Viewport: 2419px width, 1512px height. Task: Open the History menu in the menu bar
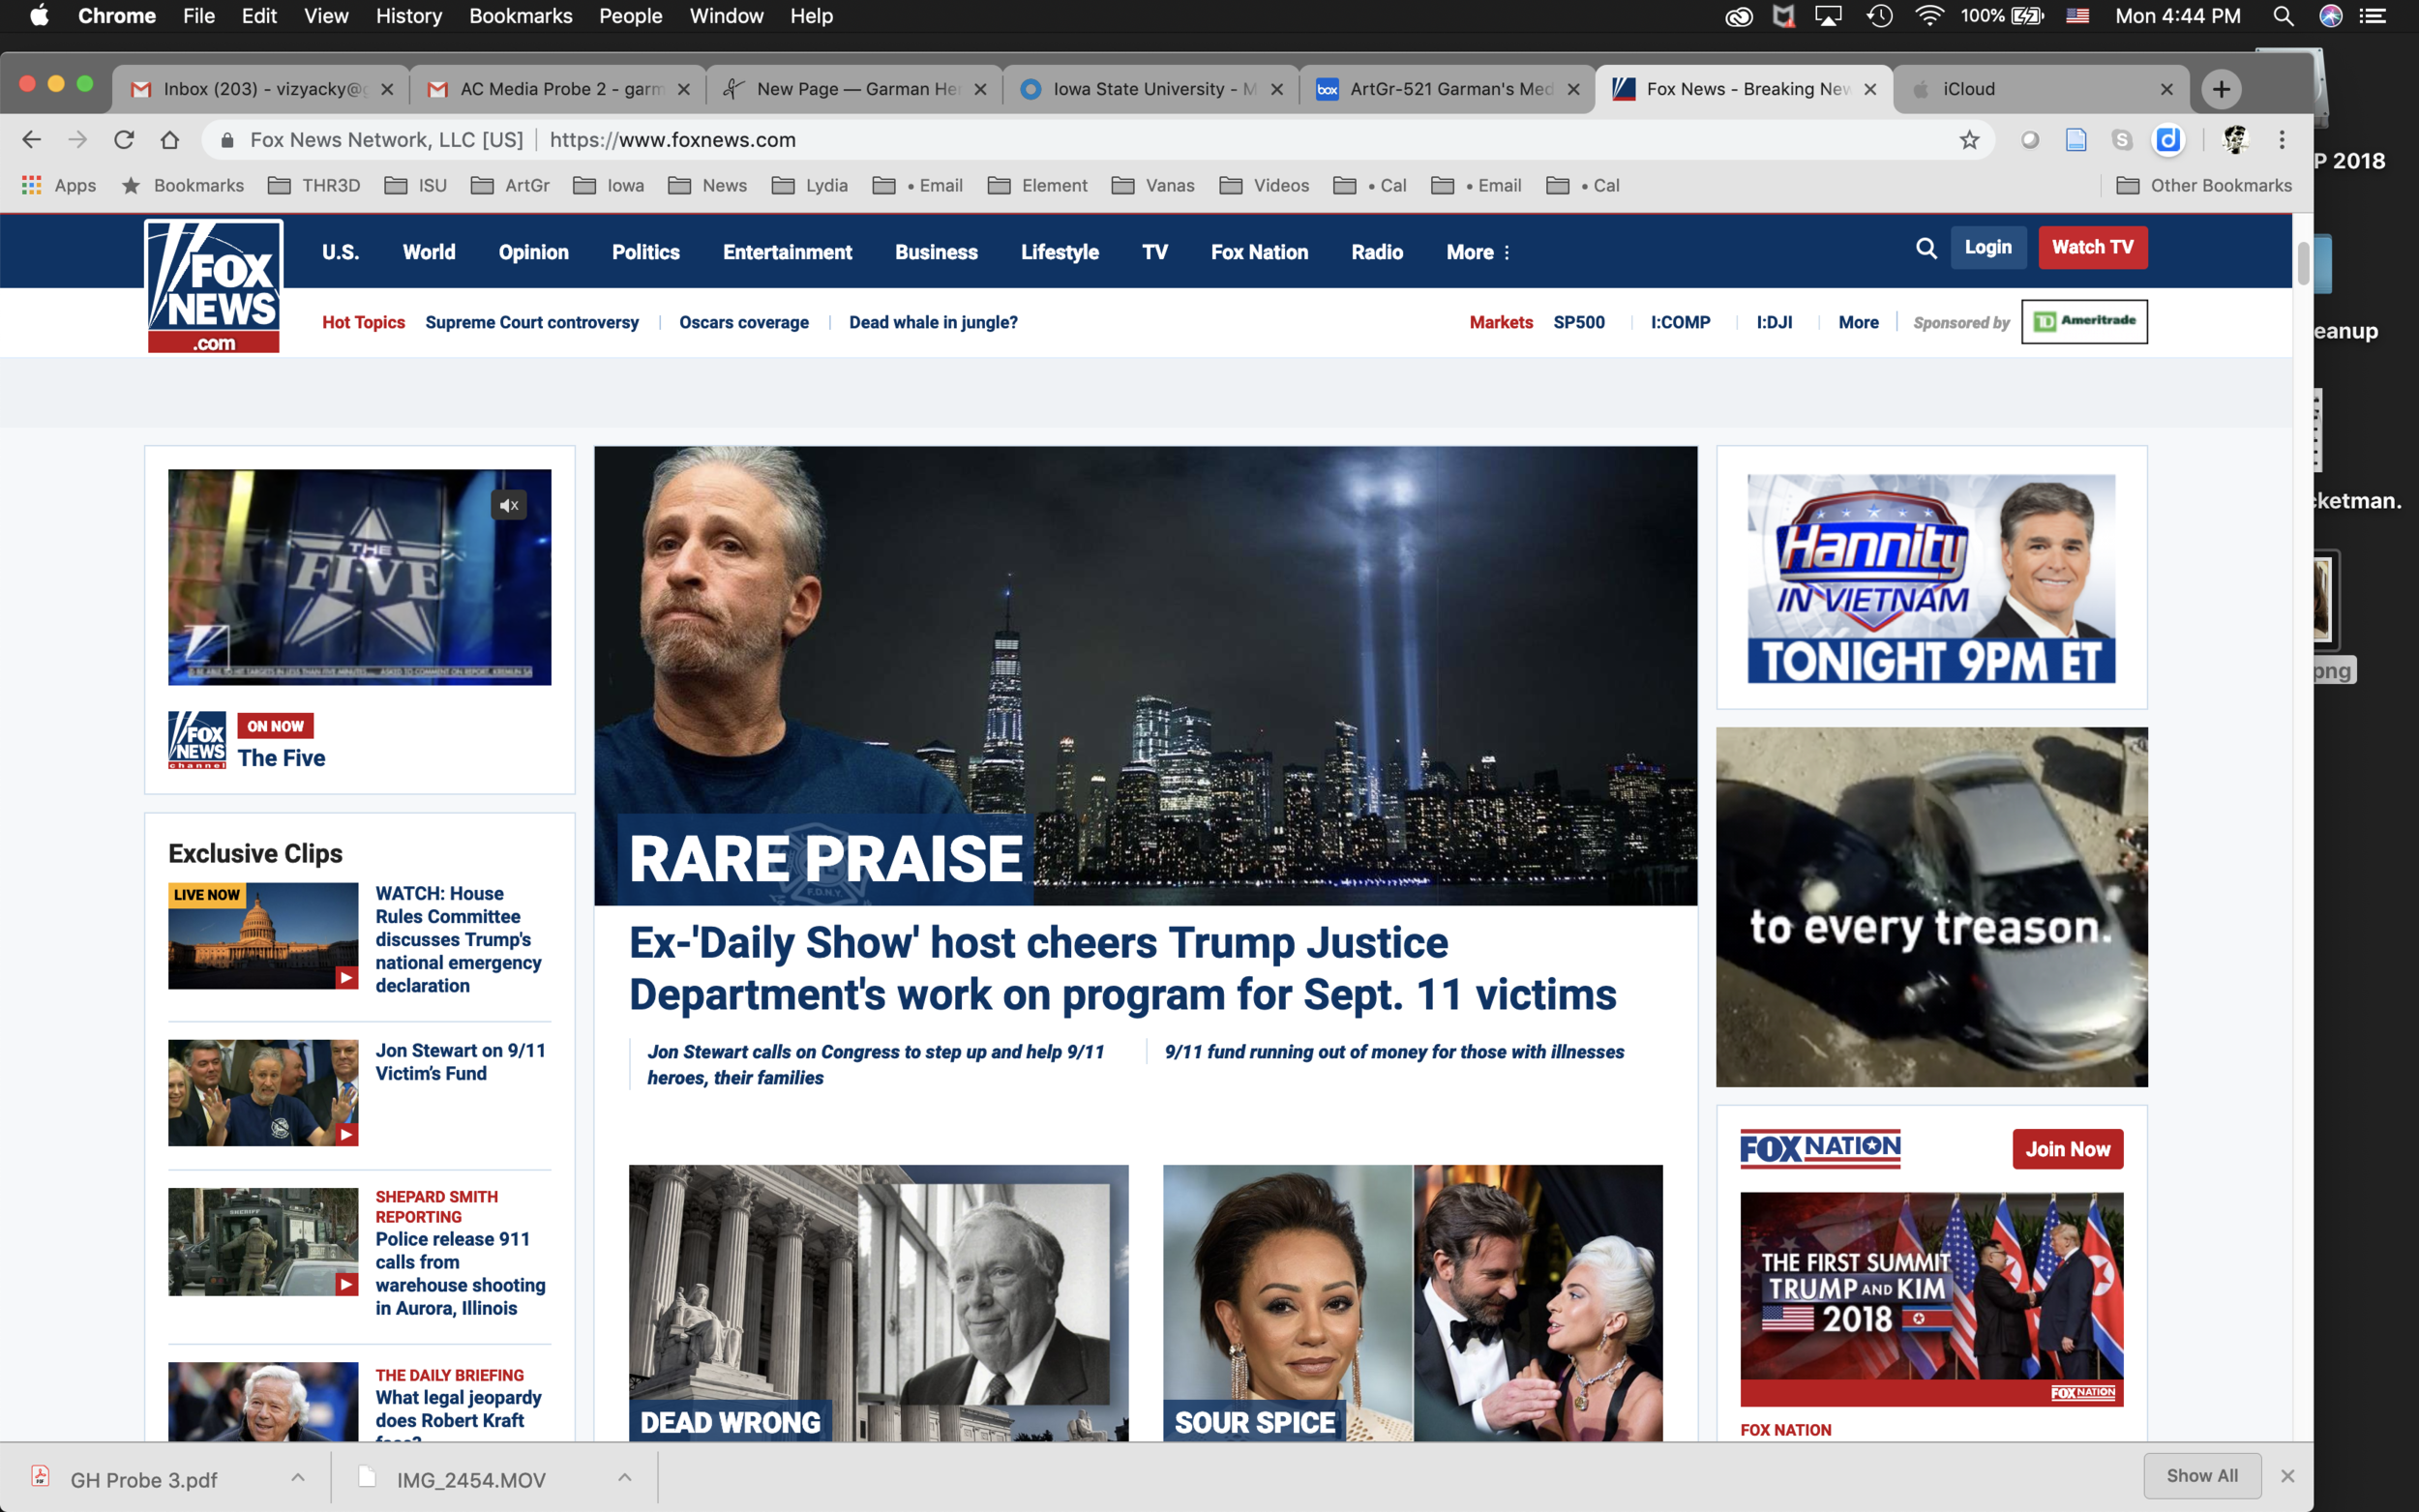[x=408, y=16]
